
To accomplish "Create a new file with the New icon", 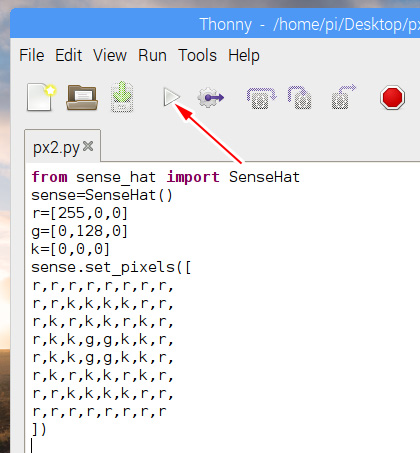I will [41, 97].
